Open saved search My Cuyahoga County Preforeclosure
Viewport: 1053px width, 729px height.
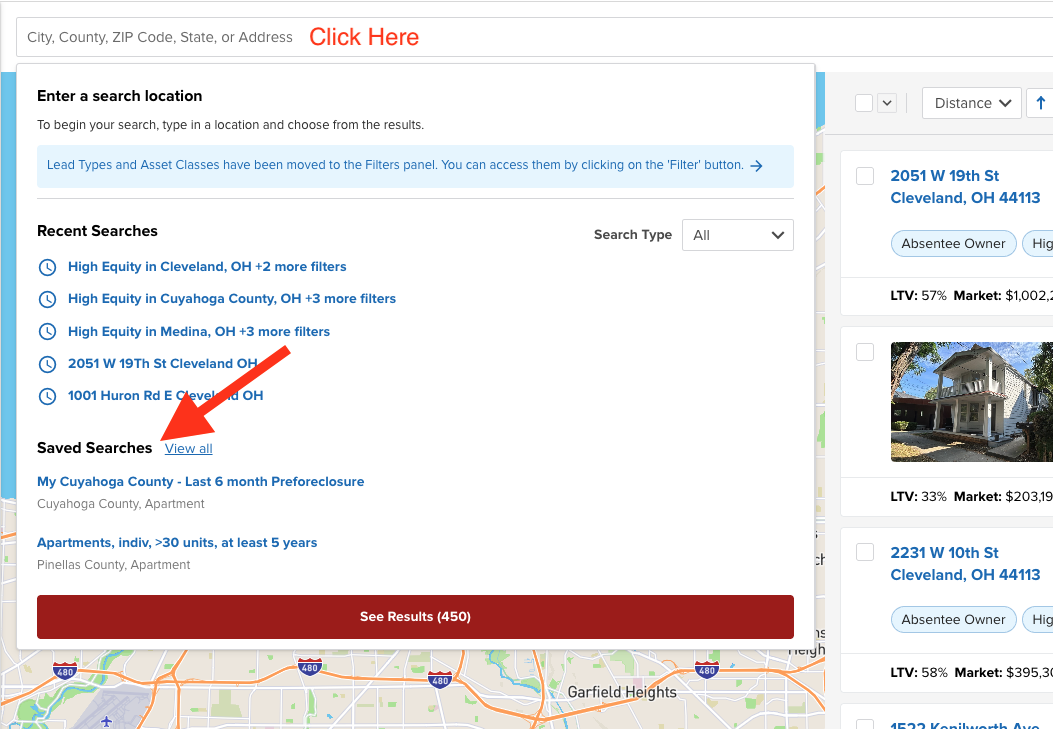200,482
